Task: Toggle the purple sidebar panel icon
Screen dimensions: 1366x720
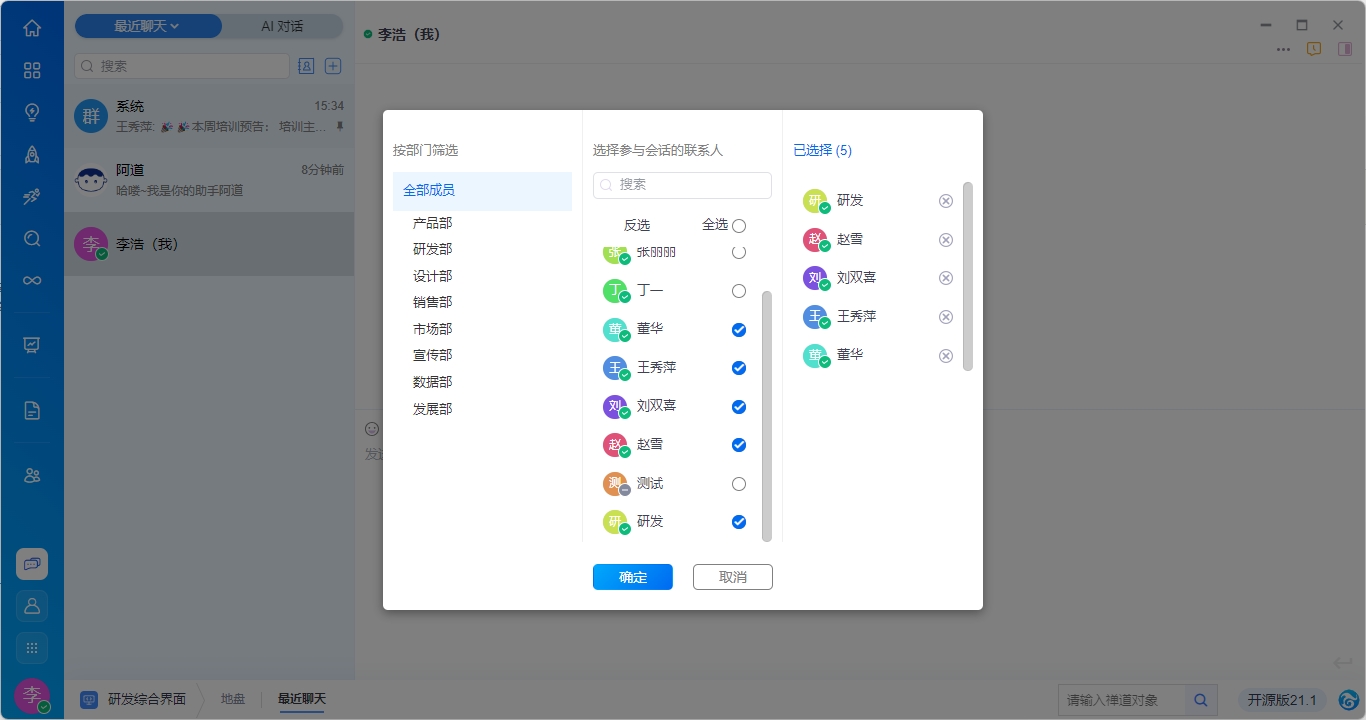Action: (x=1345, y=49)
